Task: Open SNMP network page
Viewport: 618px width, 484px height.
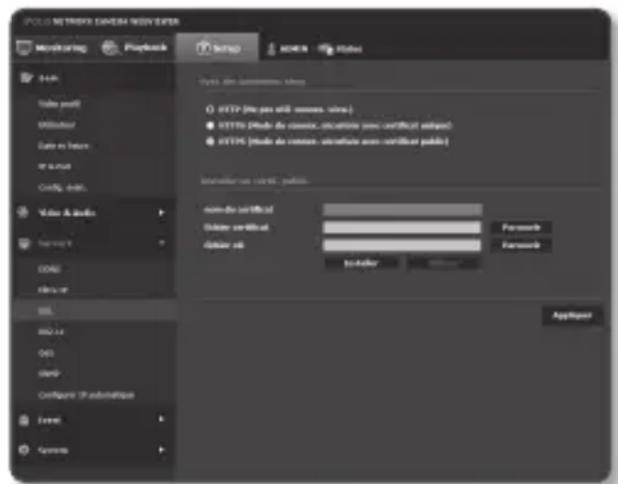Action: point(49,373)
